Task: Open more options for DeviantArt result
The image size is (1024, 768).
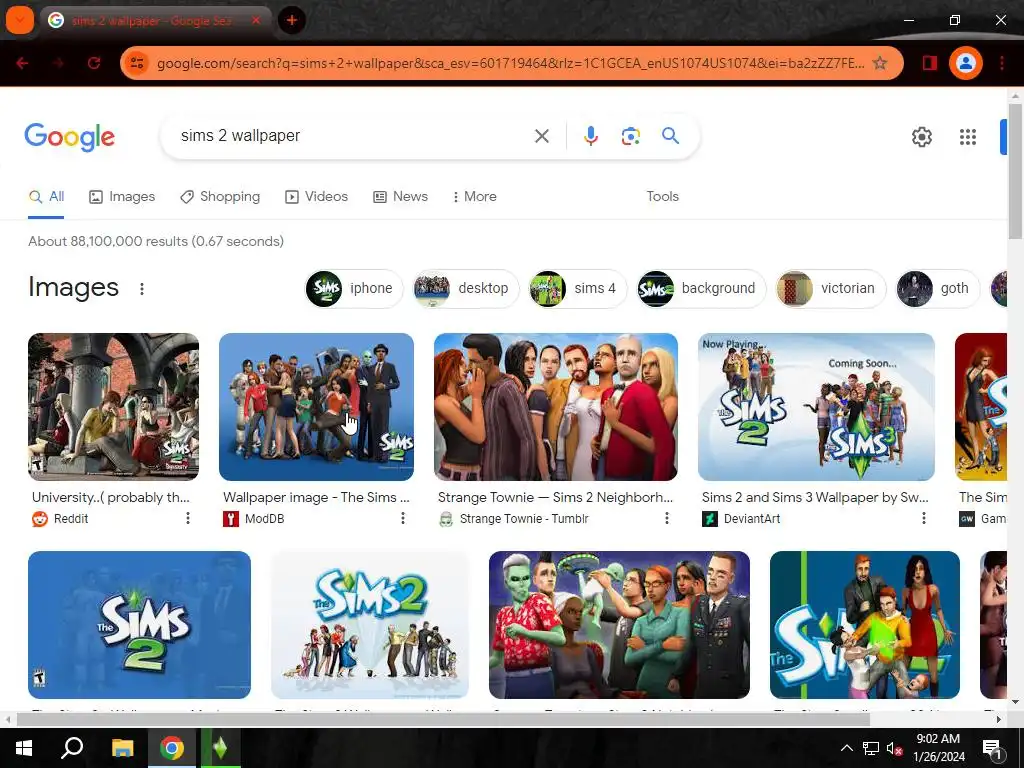Action: pyautogui.click(x=923, y=519)
